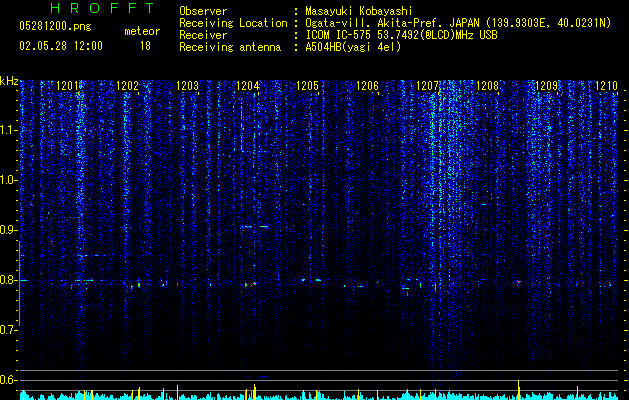The width and height of the screenshot is (629, 400).
Task: Click the date stamp 02.05.28 12:00
Action: click(61, 46)
